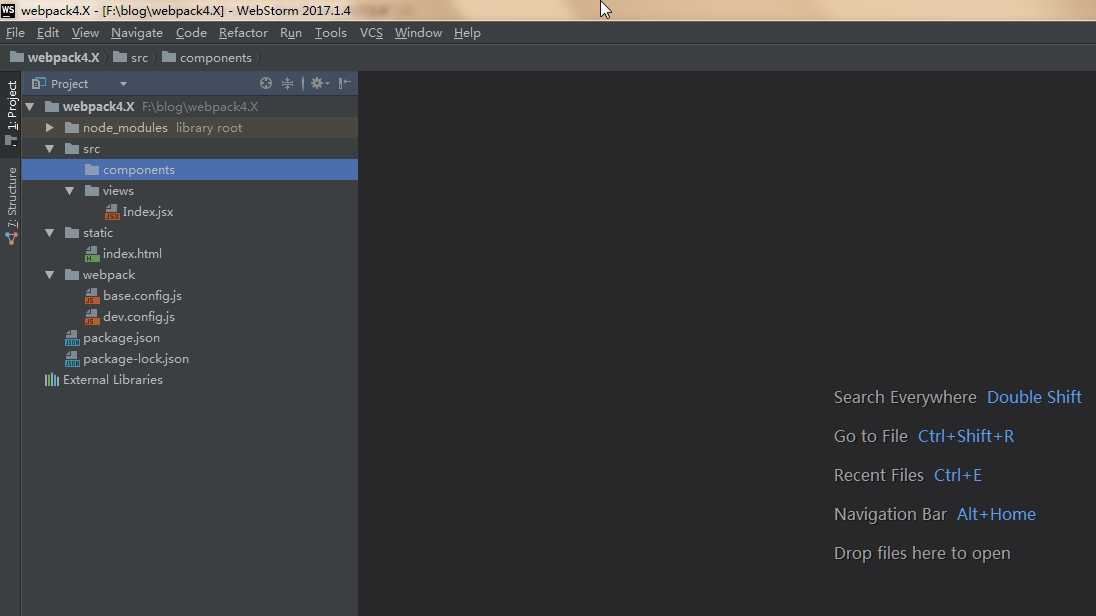Expand the node_modules folder
Screen dimensions: 1096x616
pyautogui.click(x=50, y=128)
